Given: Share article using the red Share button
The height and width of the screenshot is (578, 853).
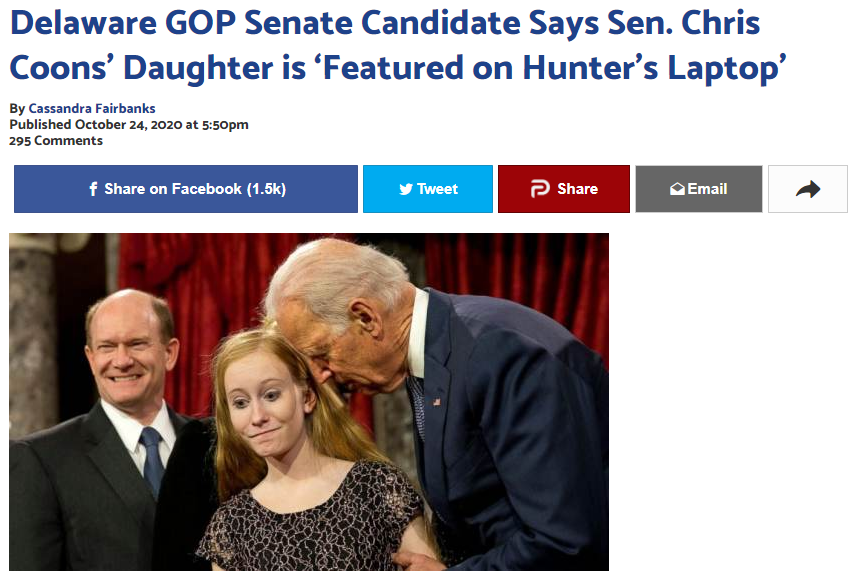Looking at the screenshot, I should pyautogui.click(x=564, y=189).
